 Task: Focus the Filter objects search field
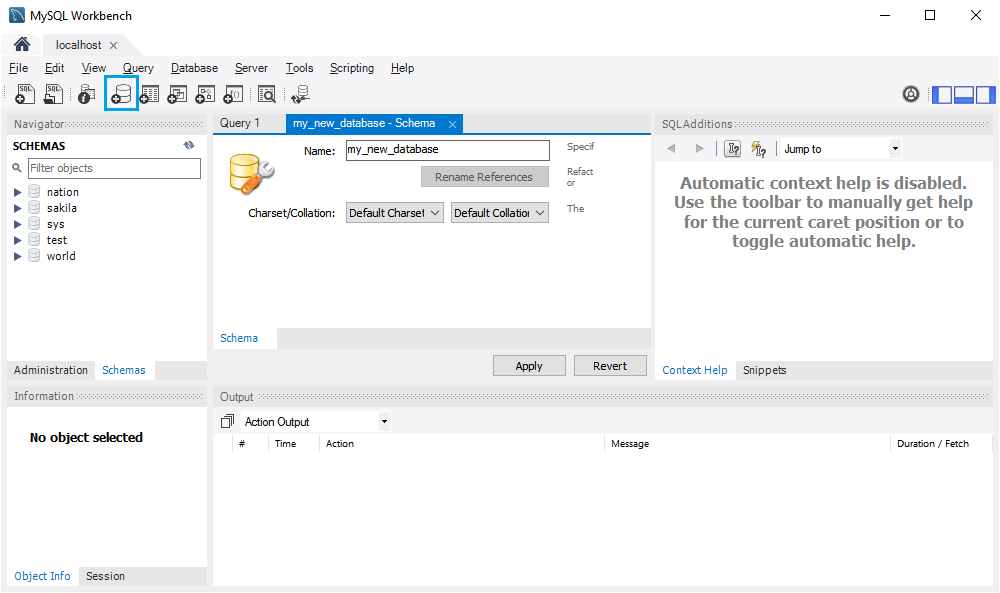pos(114,168)
